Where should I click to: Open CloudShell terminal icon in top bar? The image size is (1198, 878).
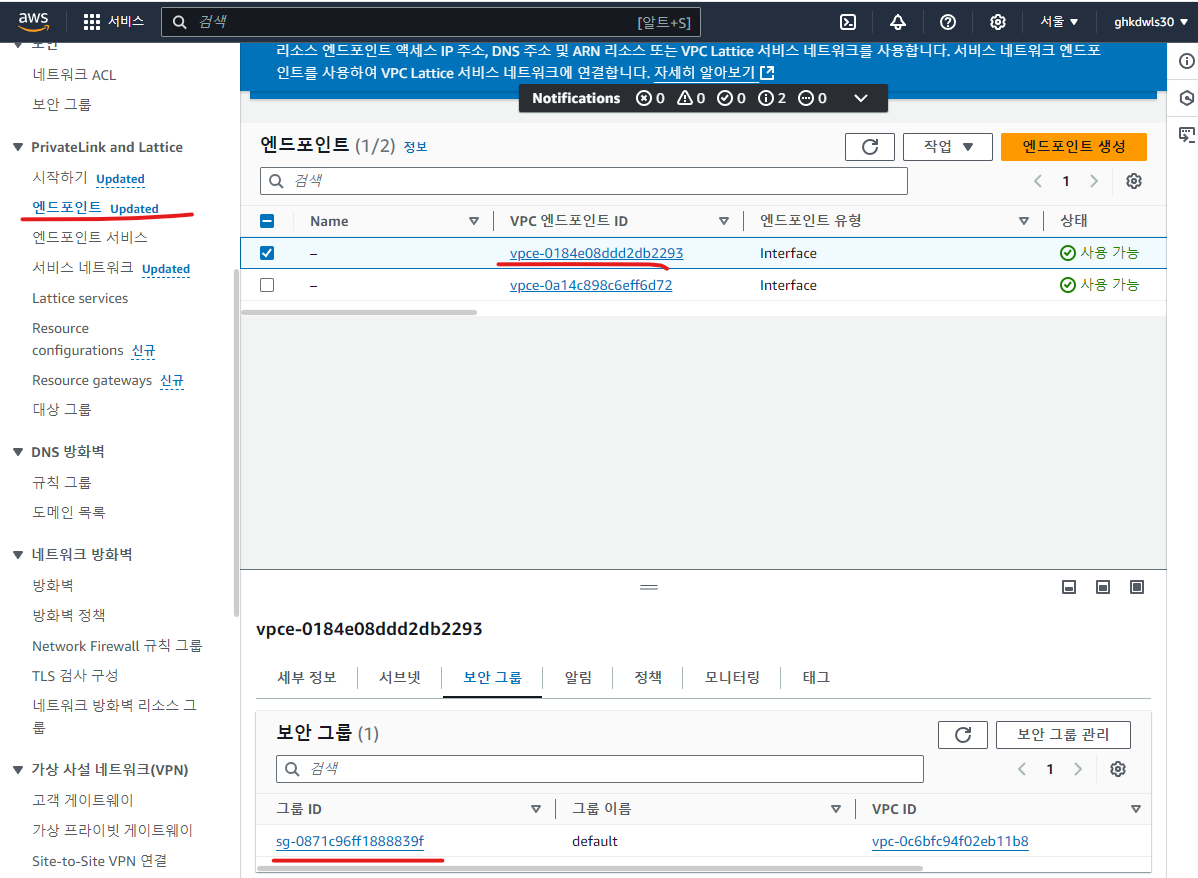tap(848, 22)
